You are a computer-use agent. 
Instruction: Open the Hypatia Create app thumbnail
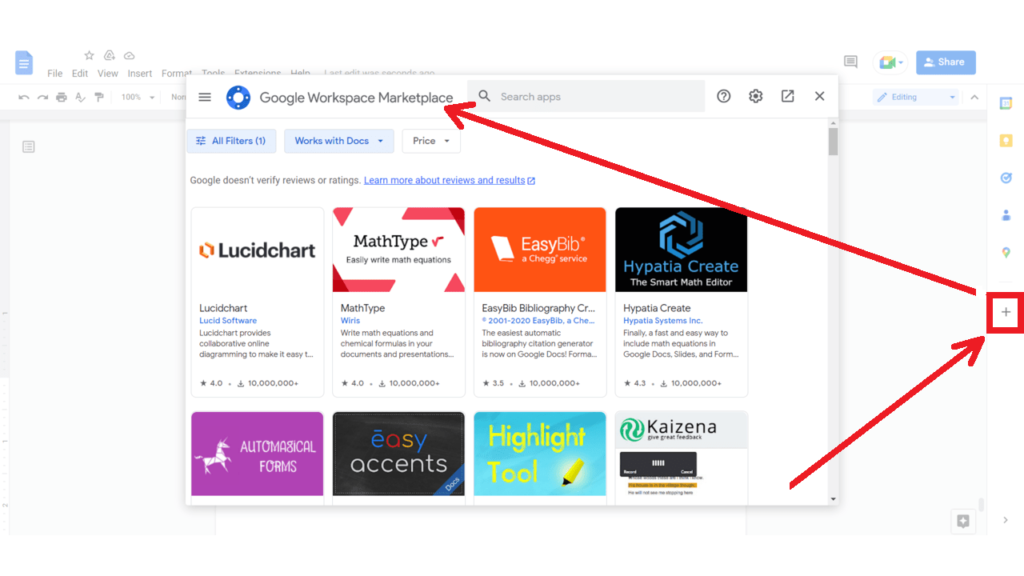coord(681,250)
